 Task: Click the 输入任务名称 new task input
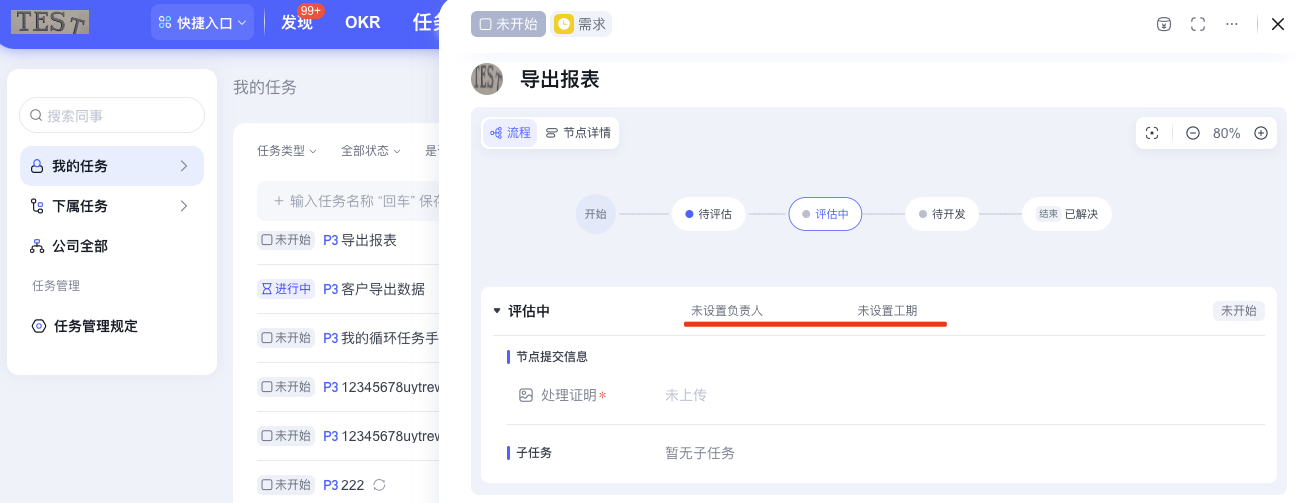pos(348,201)
